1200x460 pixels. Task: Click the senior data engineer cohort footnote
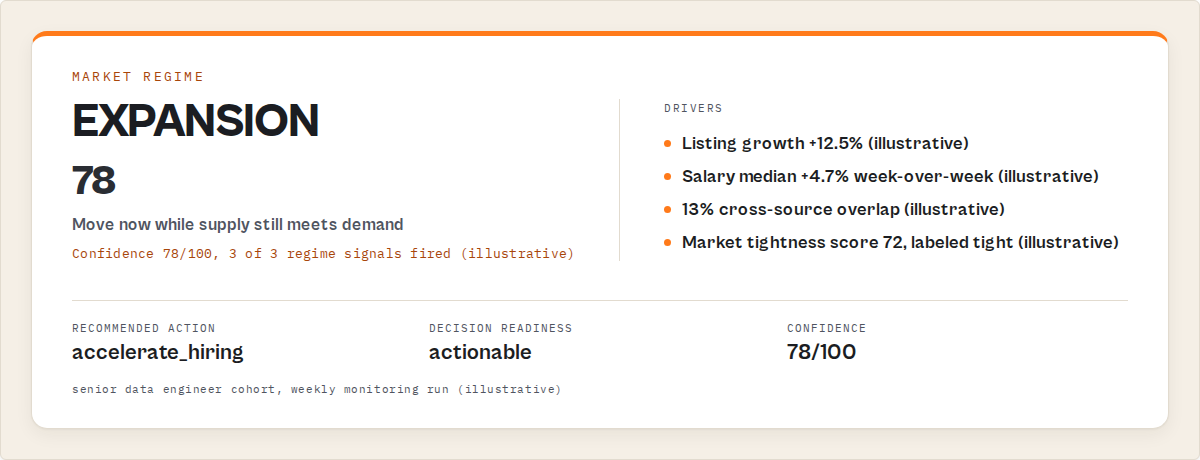[317, 389]
